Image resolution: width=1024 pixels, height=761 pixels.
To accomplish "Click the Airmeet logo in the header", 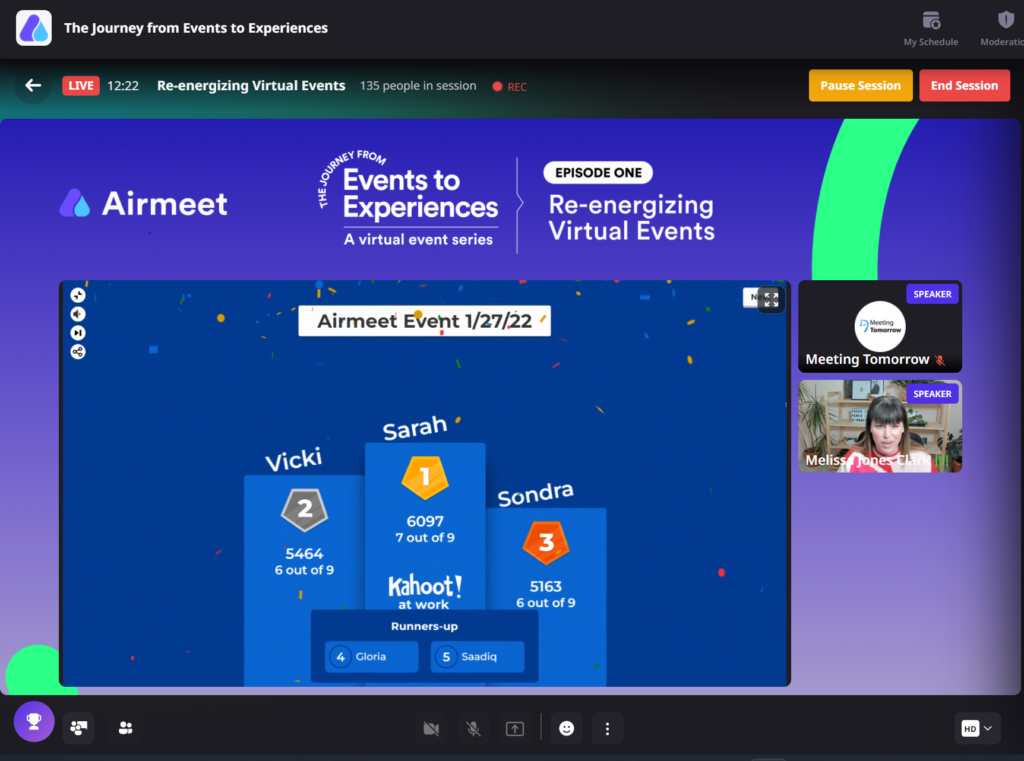I will [34, 28].
